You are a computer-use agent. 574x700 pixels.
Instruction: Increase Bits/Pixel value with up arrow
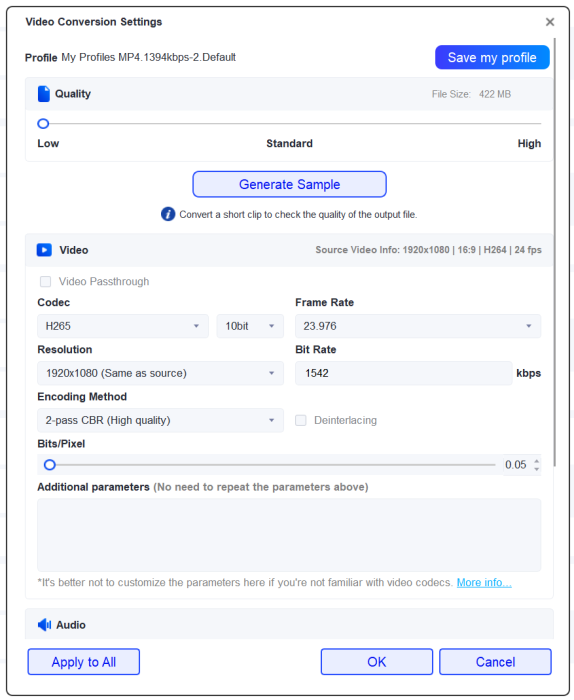click(537, 461)
